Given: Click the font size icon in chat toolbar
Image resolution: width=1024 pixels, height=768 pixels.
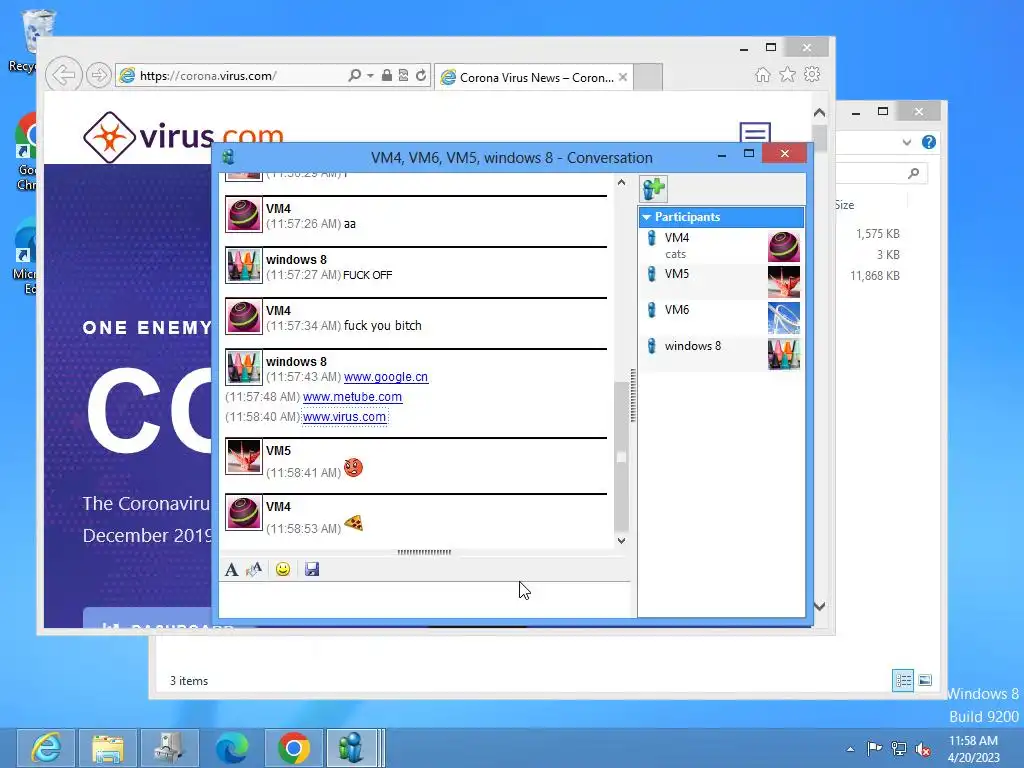Looking at the screenshot, I should click(x=254, y=569).
